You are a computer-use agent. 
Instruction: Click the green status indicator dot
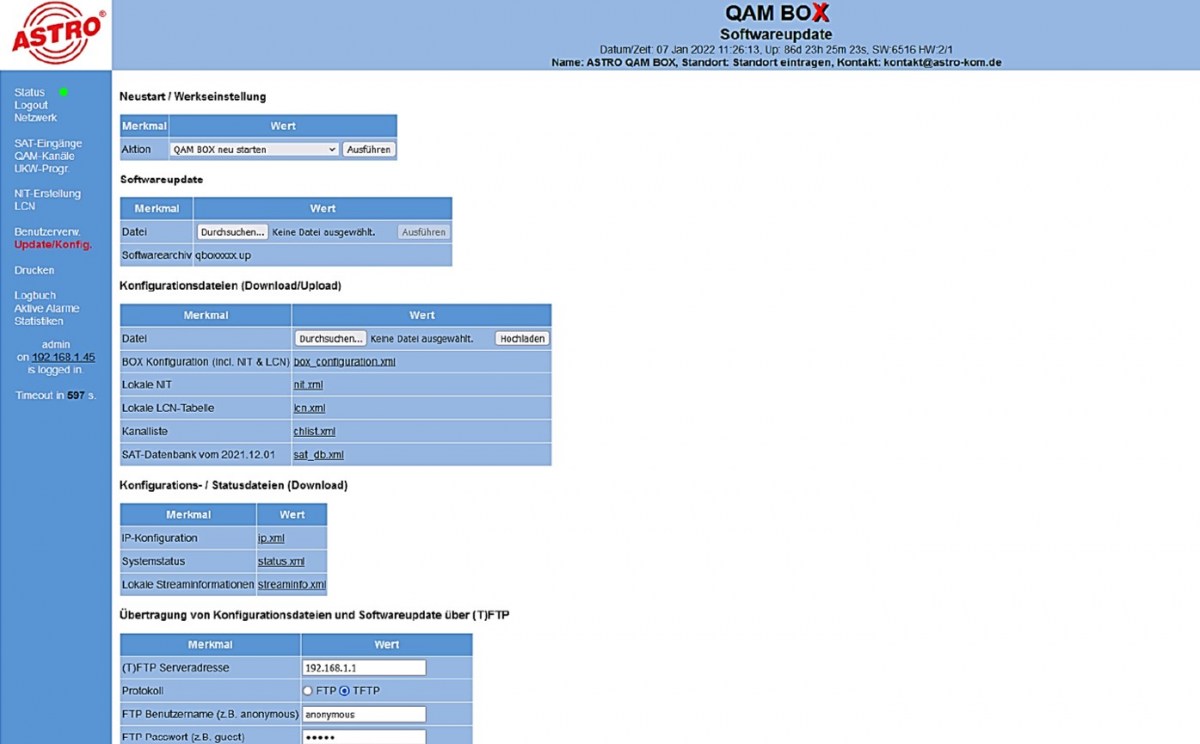(63, 92)
